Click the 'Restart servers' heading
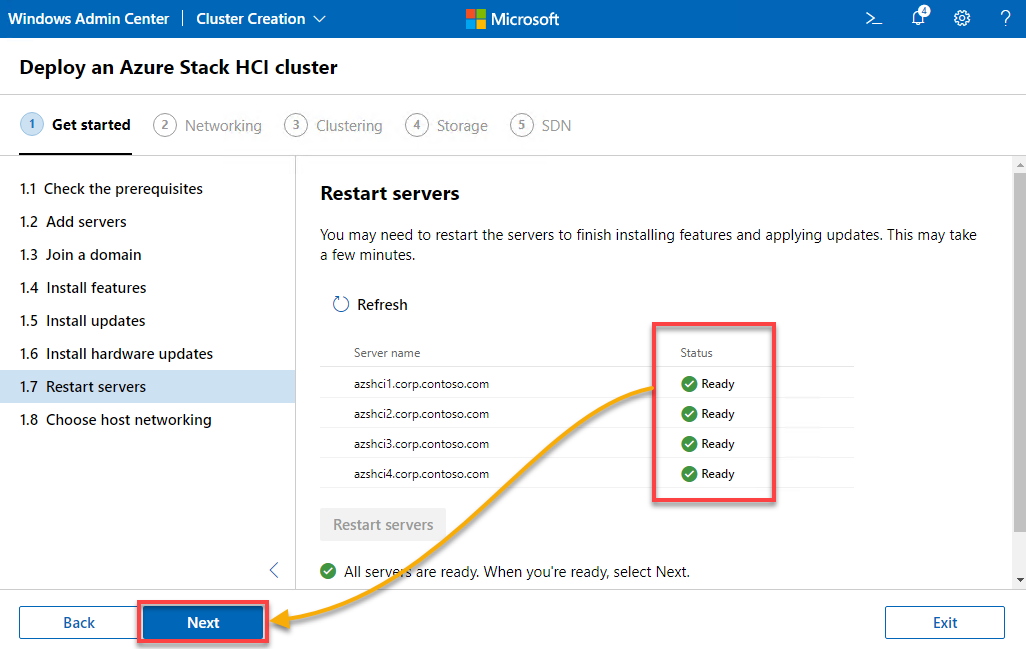 click(x=390, y=194)
